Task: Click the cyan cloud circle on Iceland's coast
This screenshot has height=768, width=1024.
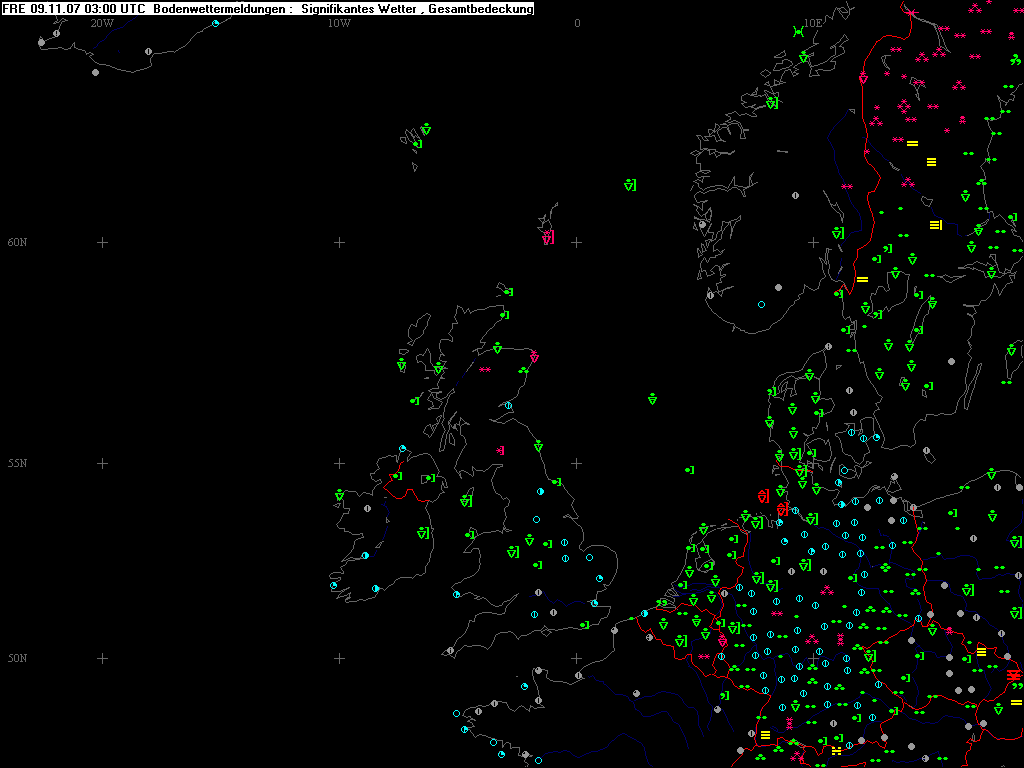Action: click(216, 23)
